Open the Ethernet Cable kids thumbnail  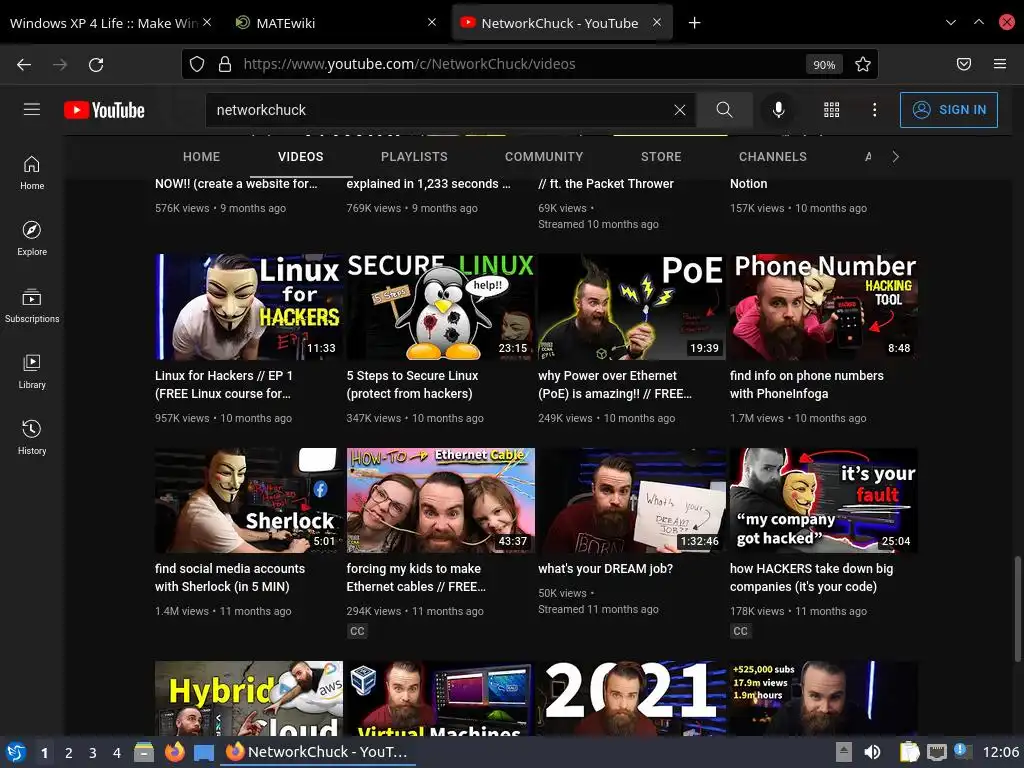pos(441,500)
